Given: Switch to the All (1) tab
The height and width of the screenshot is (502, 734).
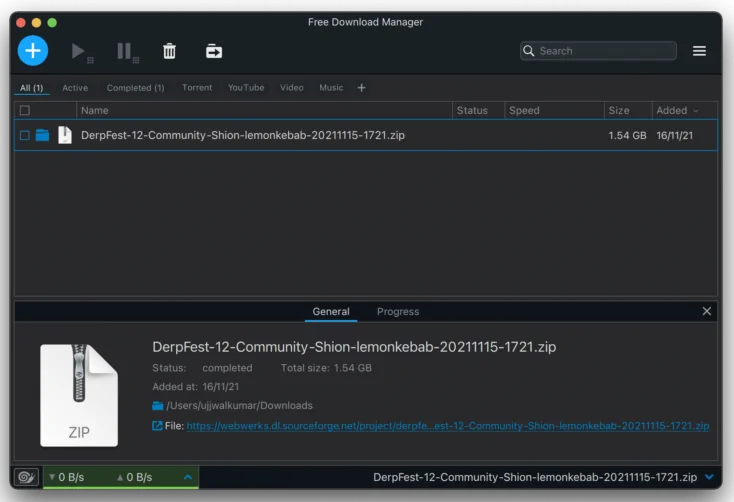Looking at the screenshot, I should point(31,88).
